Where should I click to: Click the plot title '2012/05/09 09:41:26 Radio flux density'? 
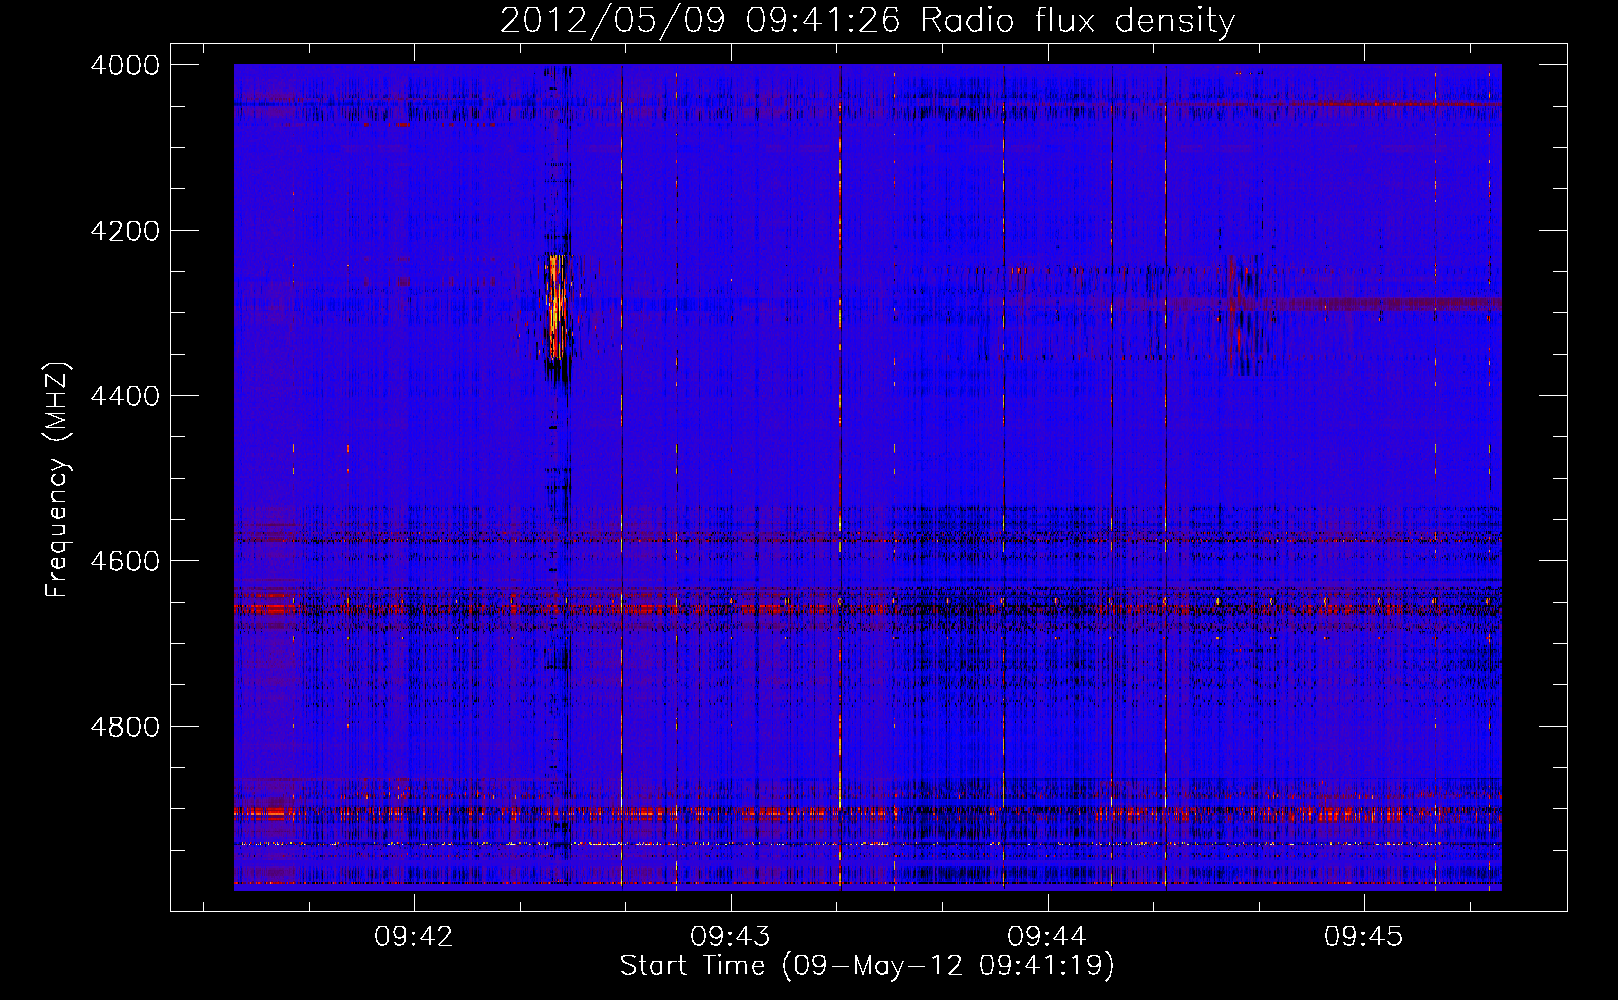pyautogui.click(x=867, y=20)
